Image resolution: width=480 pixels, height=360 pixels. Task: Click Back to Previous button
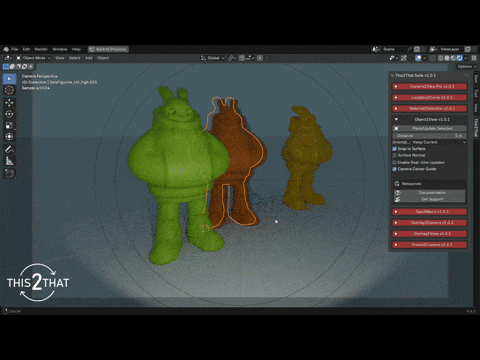click(x=108, y=49)
